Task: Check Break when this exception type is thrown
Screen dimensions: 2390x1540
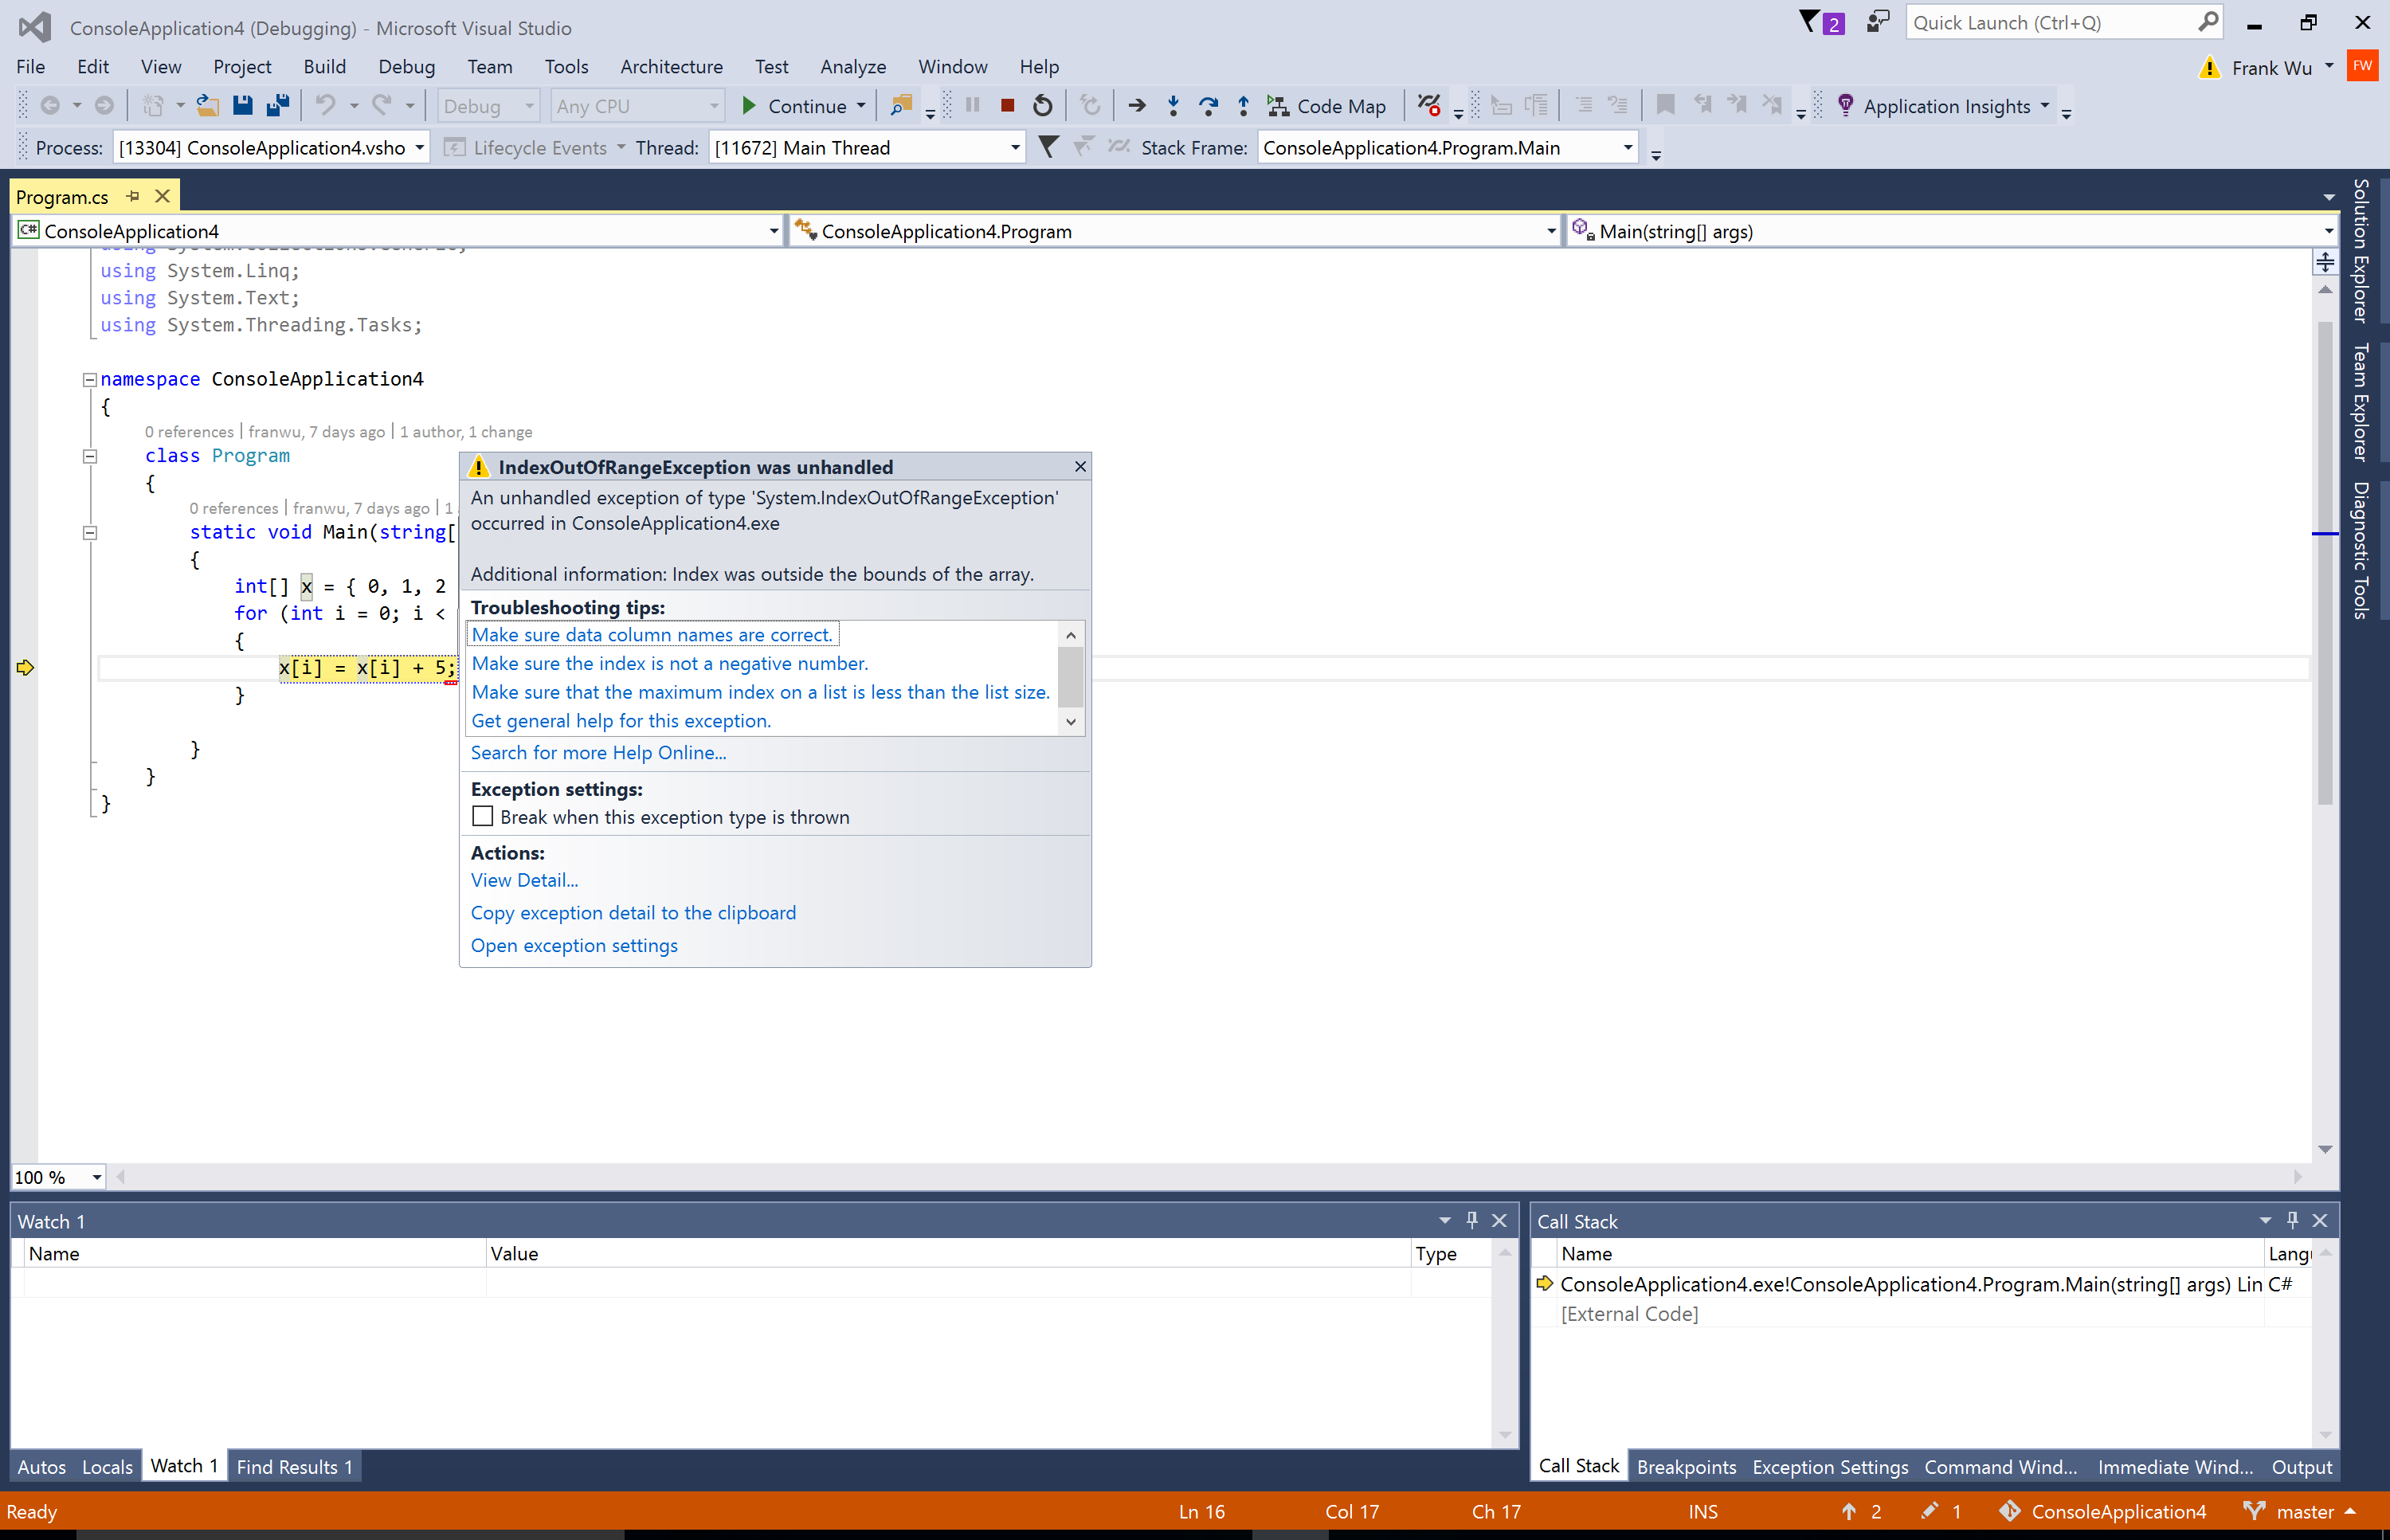Action: 482,816
